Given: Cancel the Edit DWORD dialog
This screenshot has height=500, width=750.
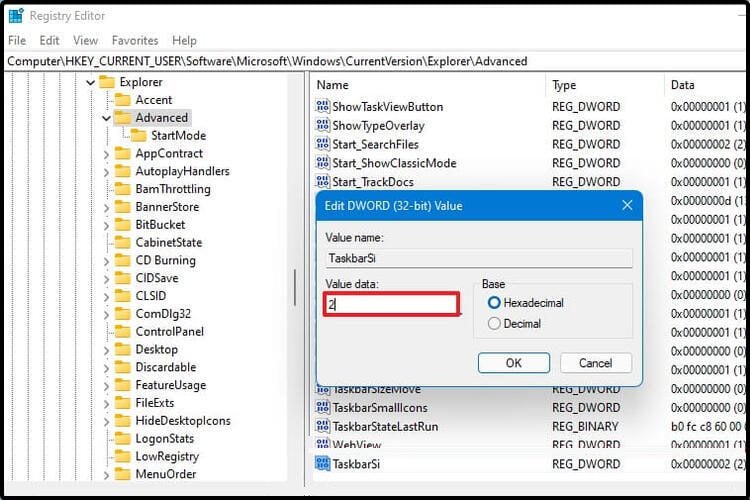Looking at the screenshot, I should (596, 363).
